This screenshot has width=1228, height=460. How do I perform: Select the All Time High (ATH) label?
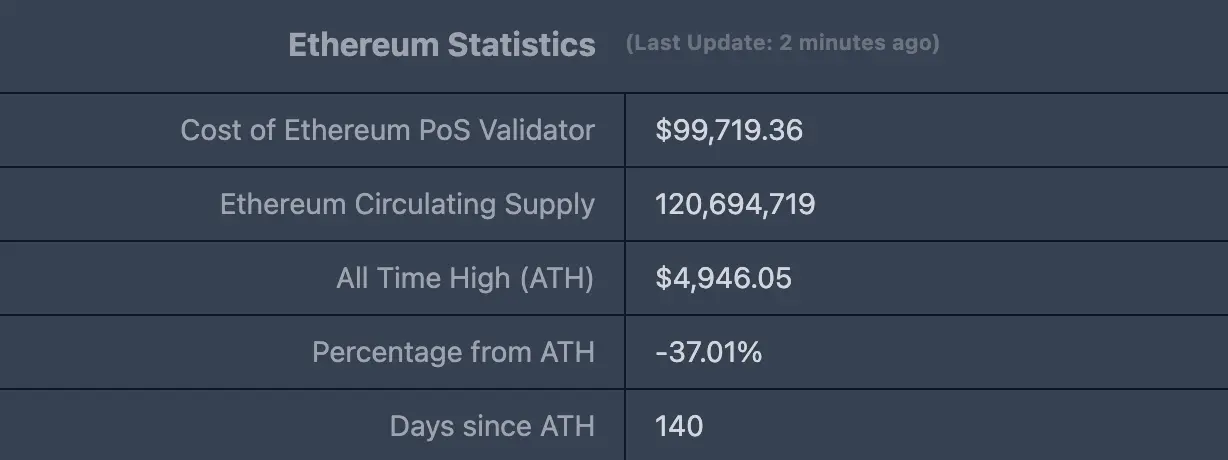coord(465,278)
